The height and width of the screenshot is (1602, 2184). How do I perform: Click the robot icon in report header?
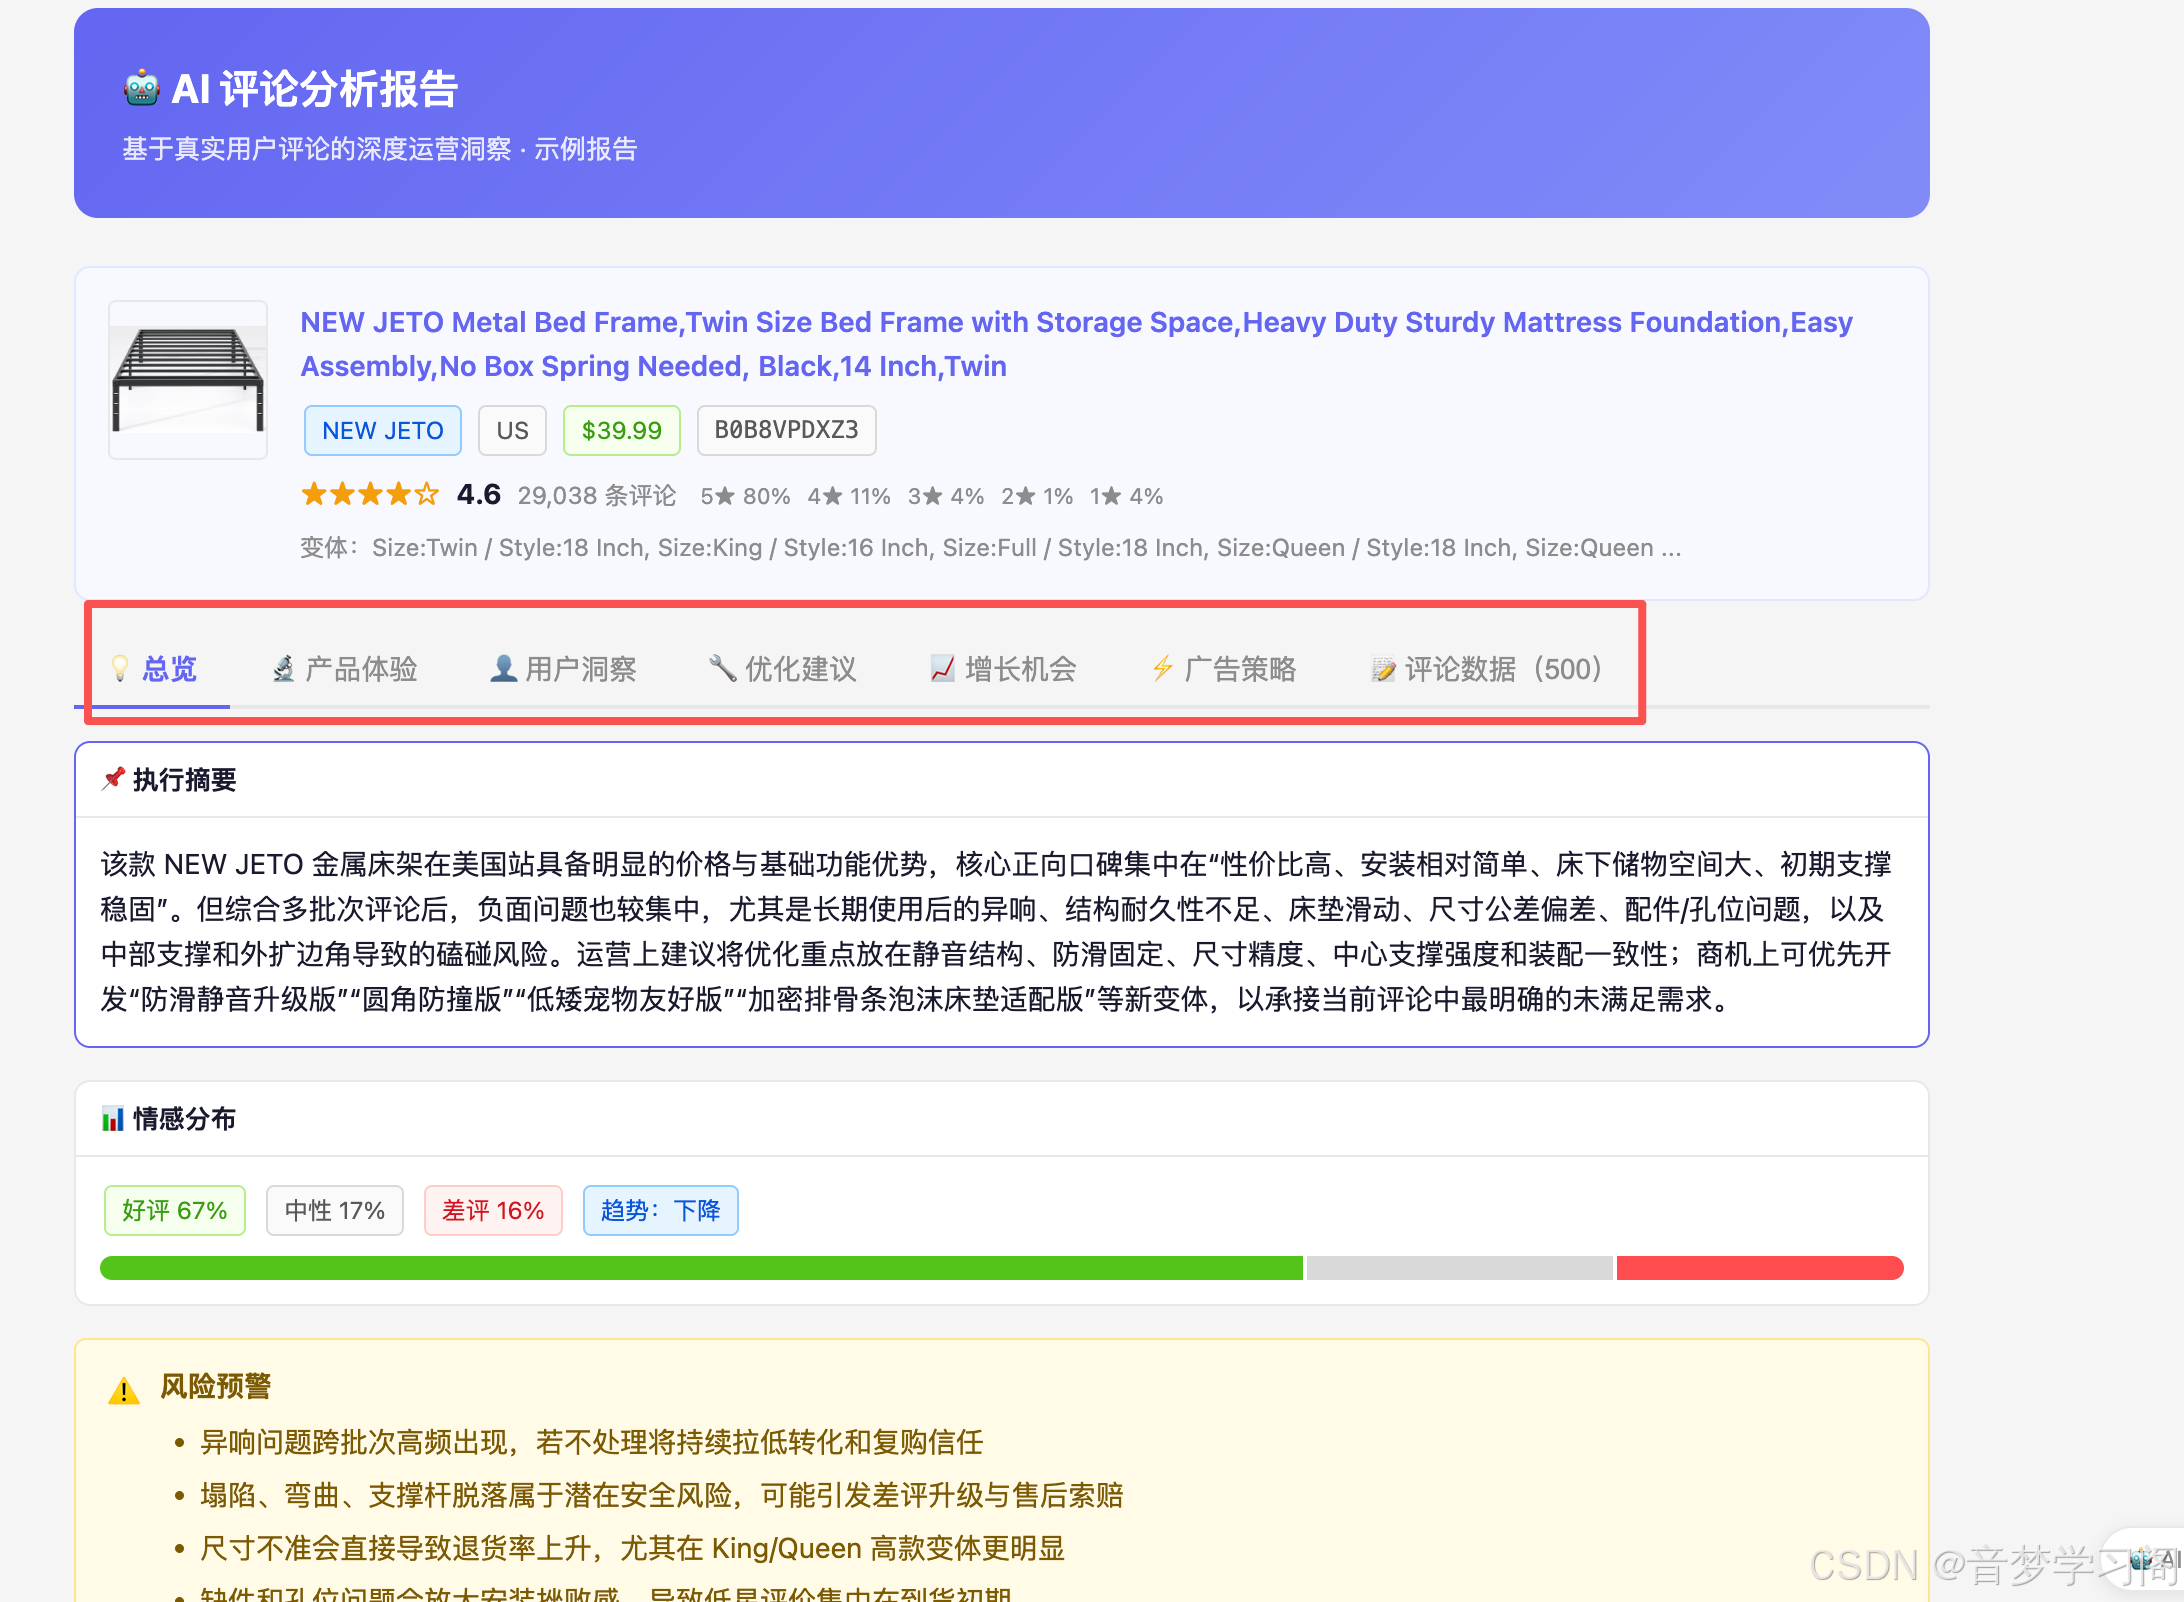141,89
